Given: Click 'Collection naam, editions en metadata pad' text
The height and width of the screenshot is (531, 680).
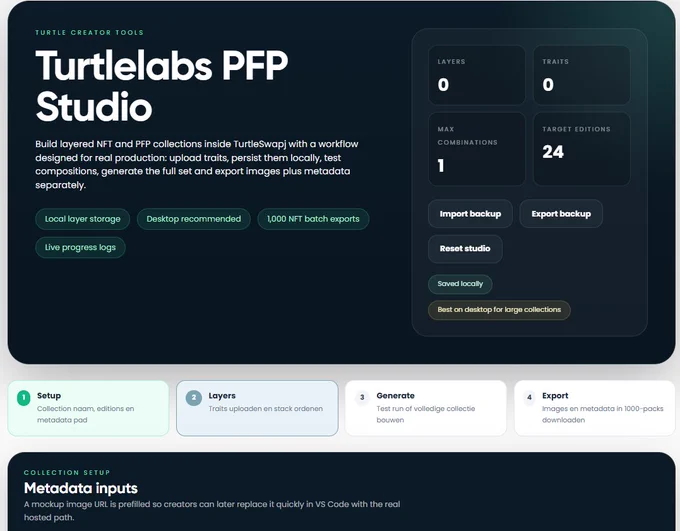Looking at the screenshot, I should pos(85,414).
